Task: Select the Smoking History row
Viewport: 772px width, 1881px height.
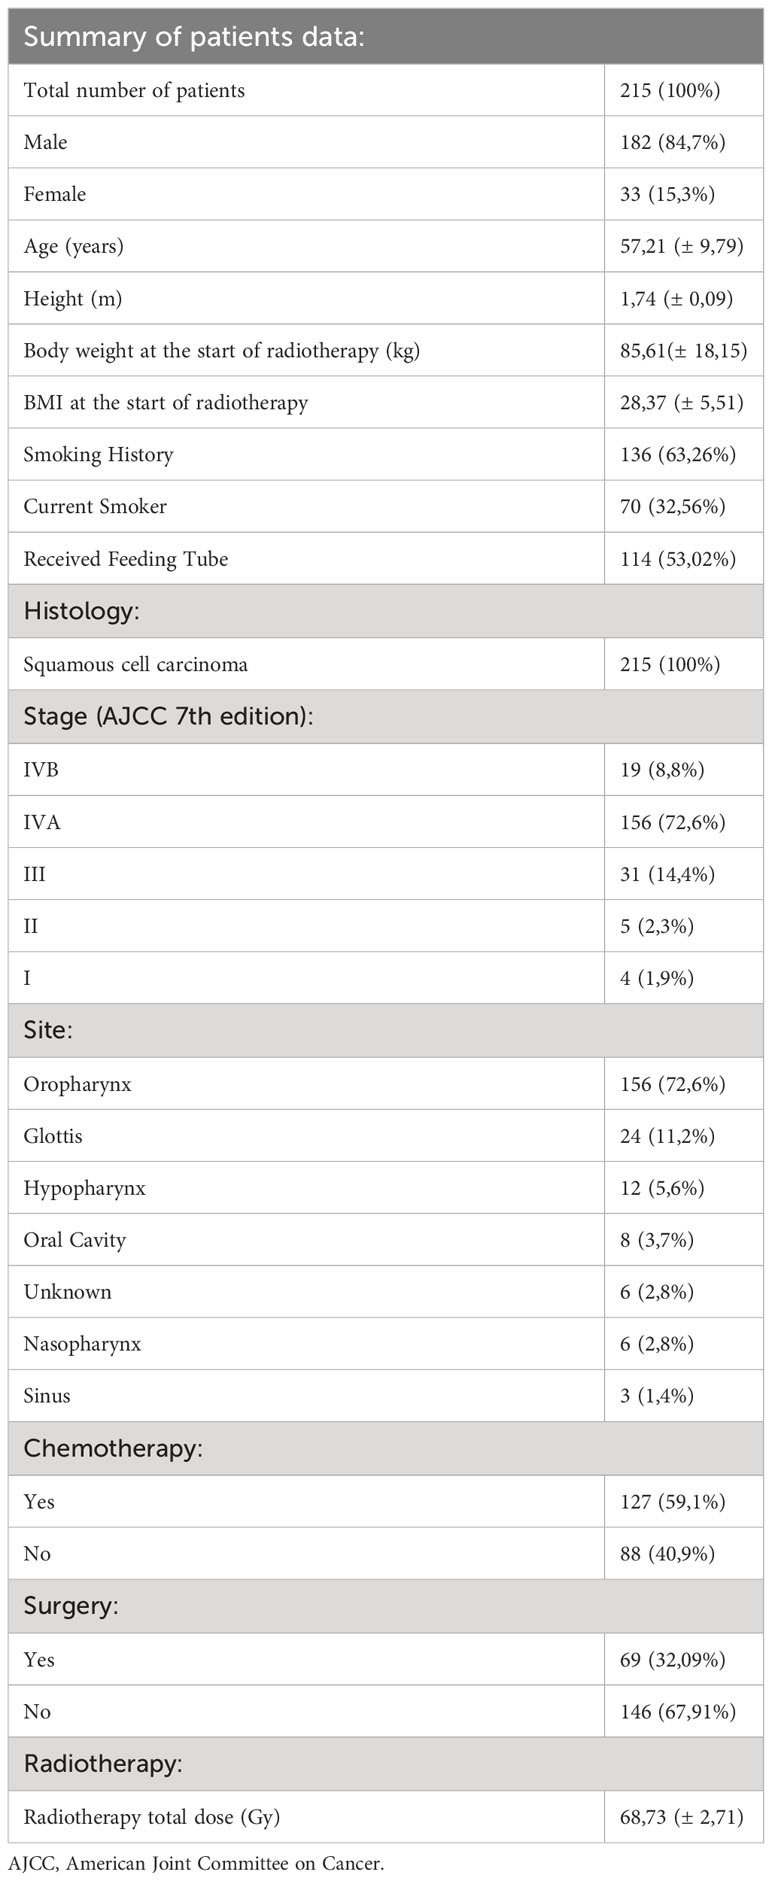Action: pos(386,454)
